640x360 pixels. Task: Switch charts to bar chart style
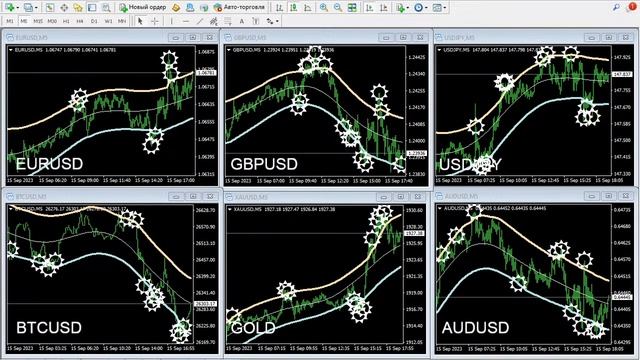tap(280, 7)
